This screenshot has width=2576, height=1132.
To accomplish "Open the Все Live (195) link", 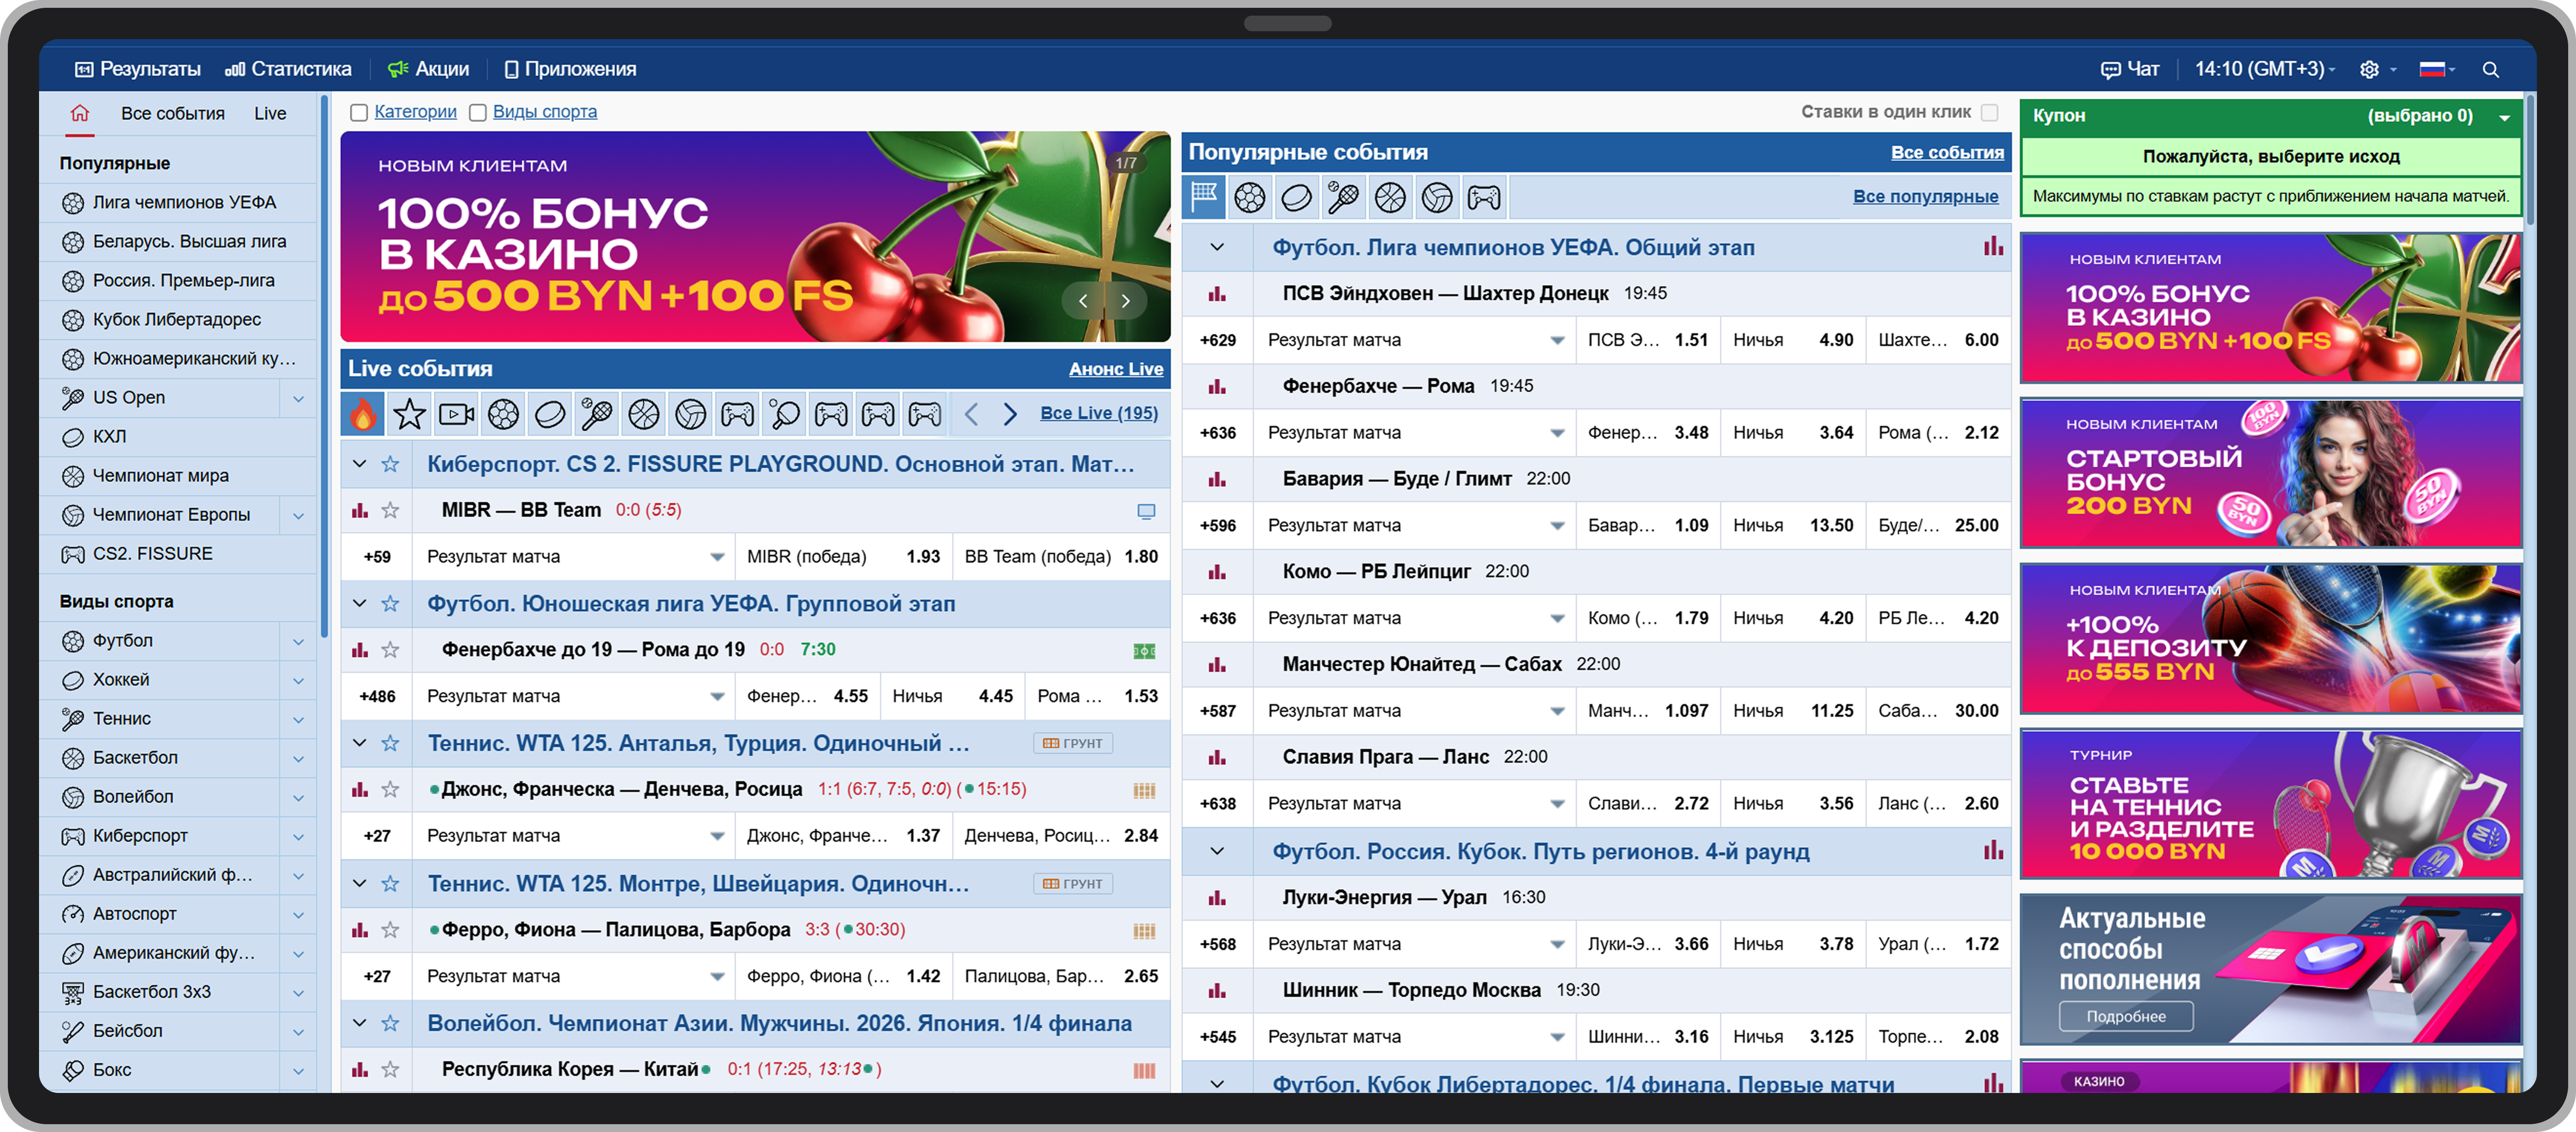I will [x=1099, y=413].
